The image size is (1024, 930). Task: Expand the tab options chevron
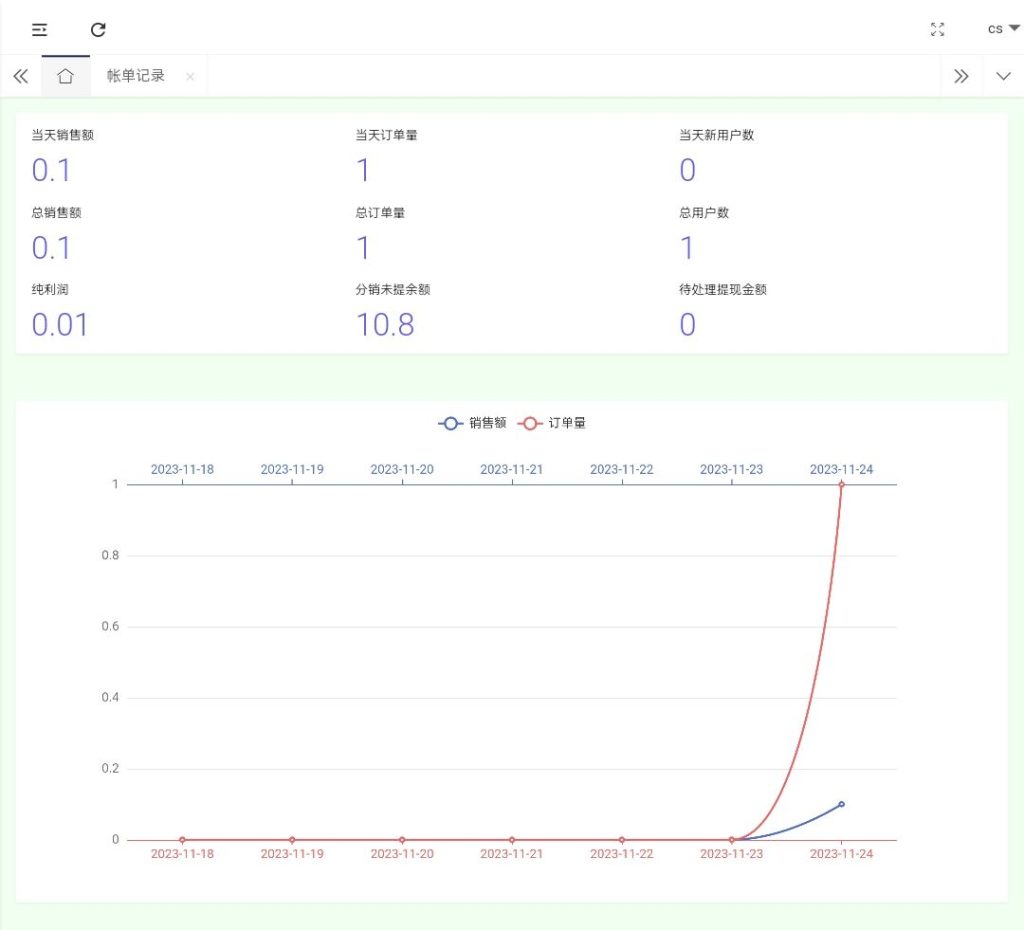[1003, 76]
